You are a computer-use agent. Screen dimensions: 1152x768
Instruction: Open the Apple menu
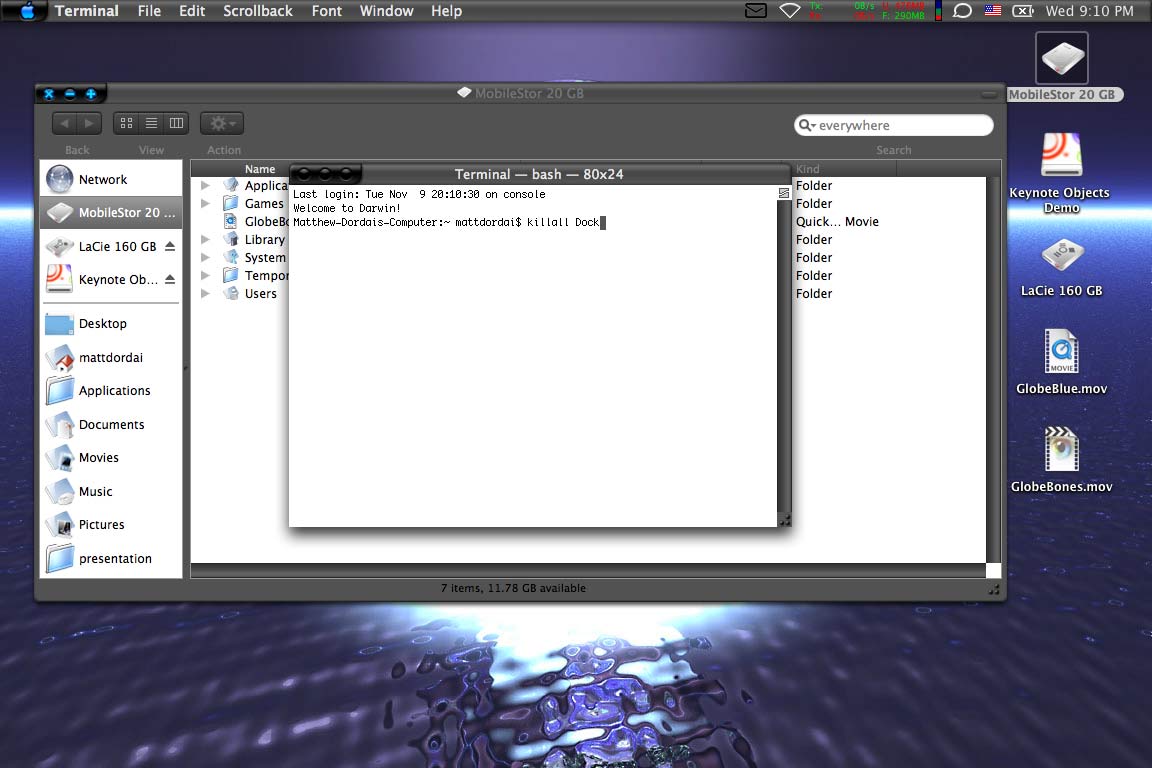(x=27, y=10)
